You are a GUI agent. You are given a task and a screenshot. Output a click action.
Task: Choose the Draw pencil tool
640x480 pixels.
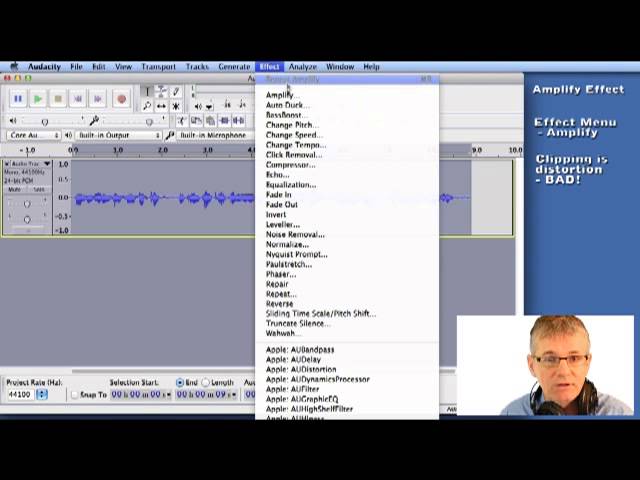176,91
